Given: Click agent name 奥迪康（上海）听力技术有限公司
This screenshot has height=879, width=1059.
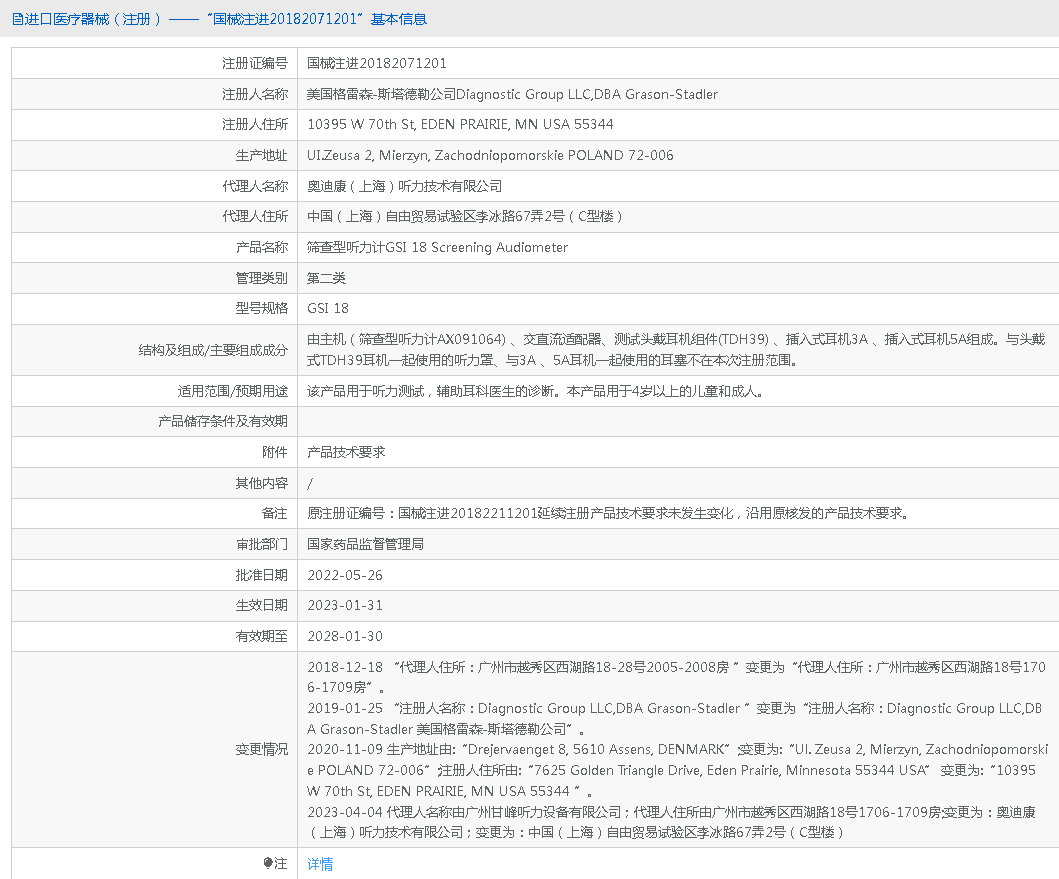Looking at the screenshot, I should coord(404,186).
